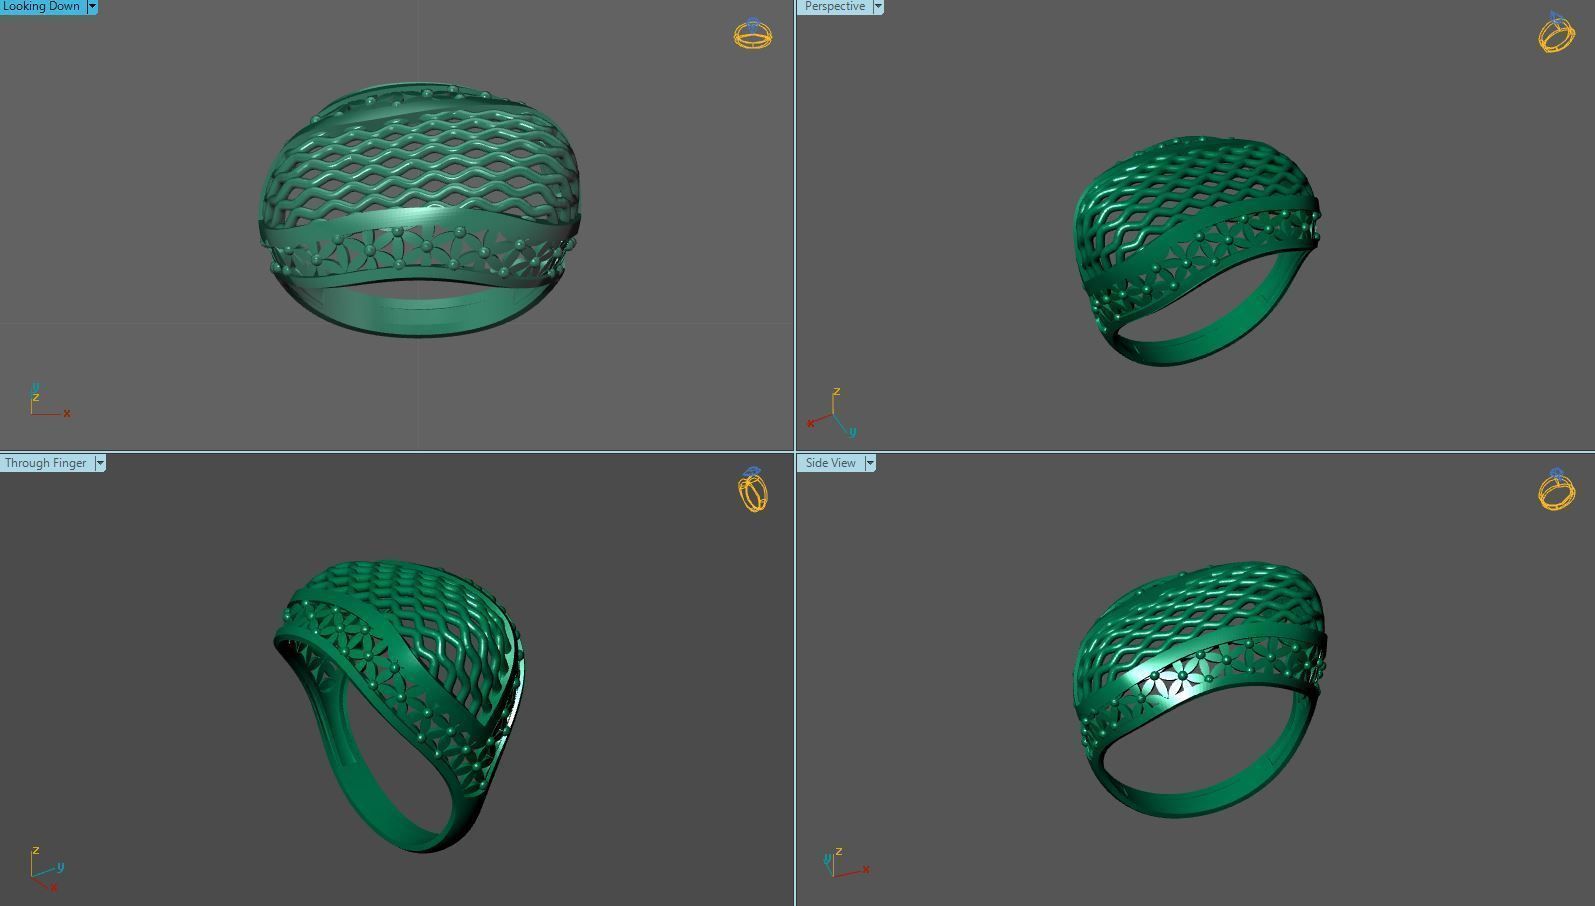Click the XYZ axis indicator in Side View viewport

tap(846, 862)
